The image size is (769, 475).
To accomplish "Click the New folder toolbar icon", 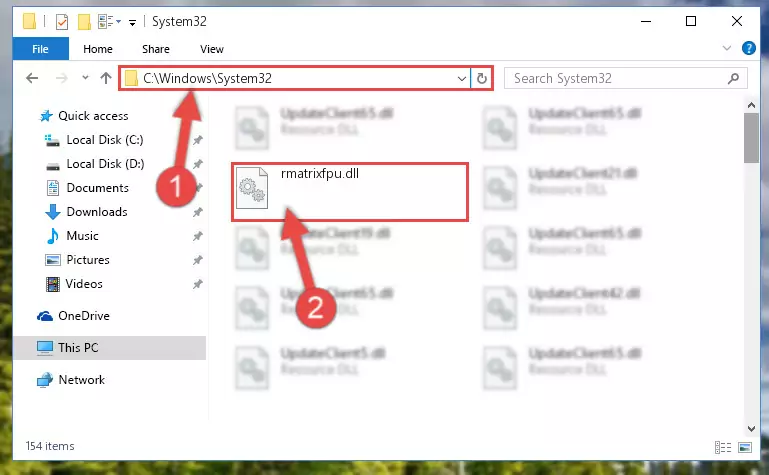I will [x=84, y=22].
